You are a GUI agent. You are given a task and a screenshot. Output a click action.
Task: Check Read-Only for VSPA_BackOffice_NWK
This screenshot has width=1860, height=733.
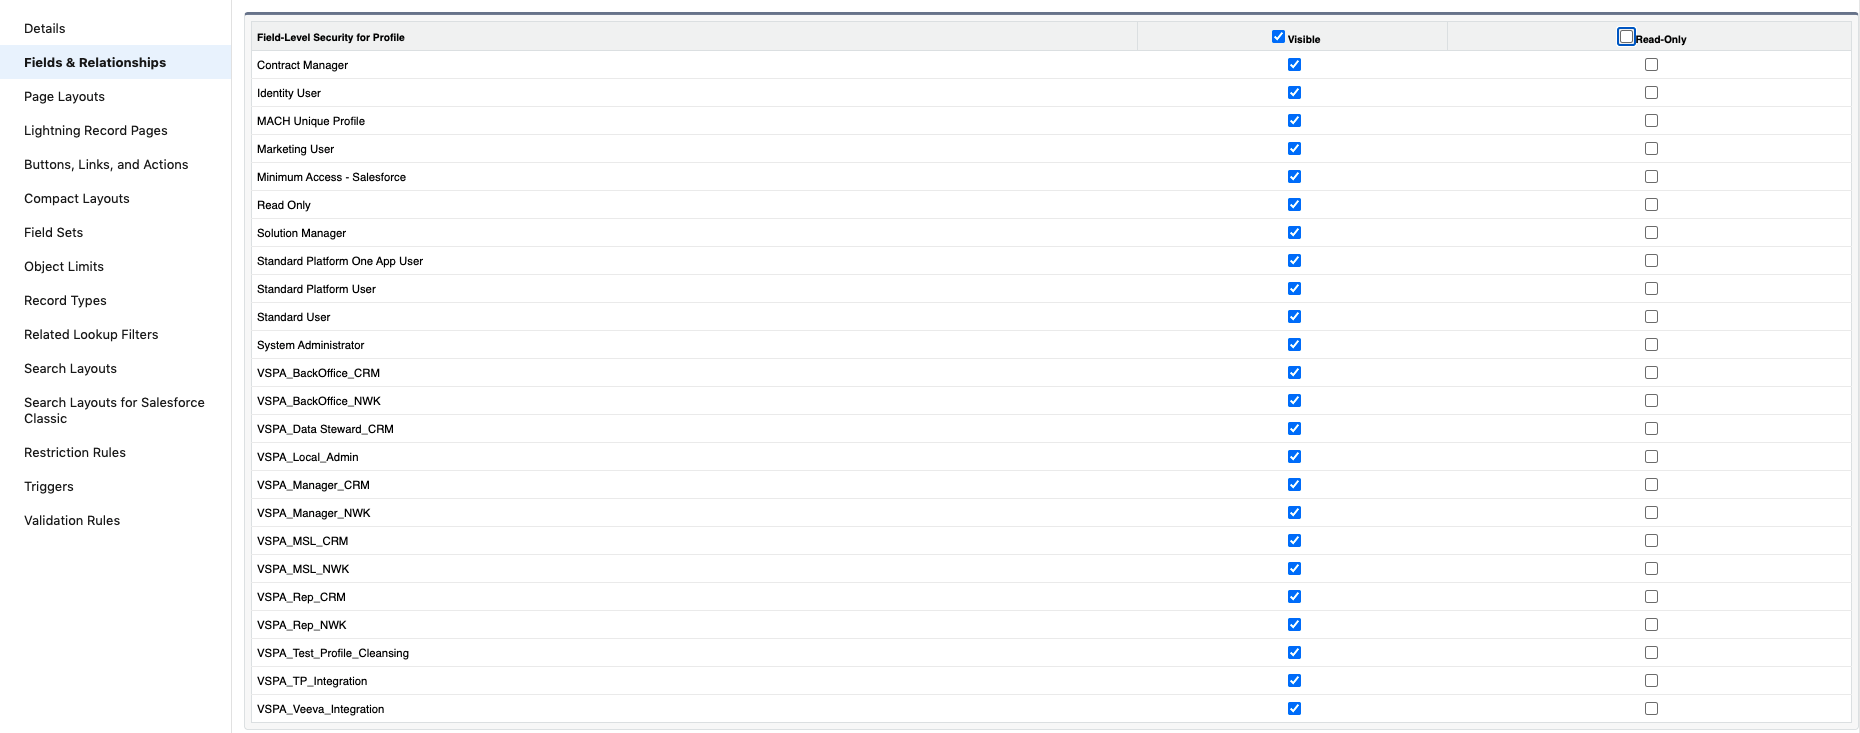coord(1651,400)
